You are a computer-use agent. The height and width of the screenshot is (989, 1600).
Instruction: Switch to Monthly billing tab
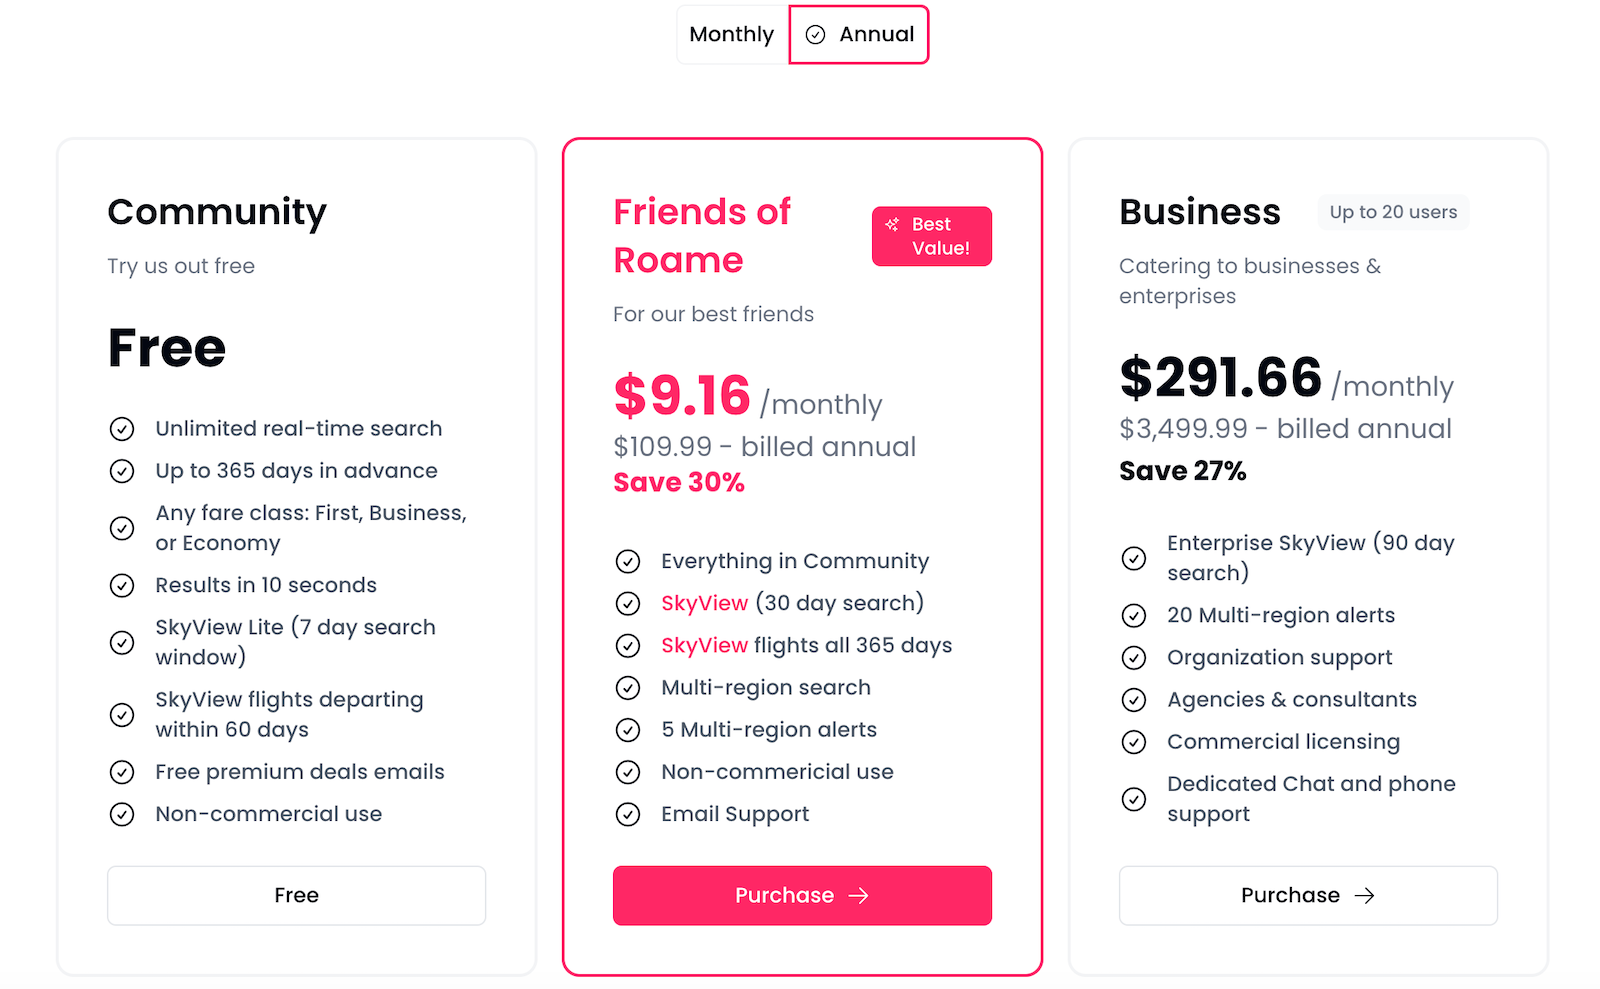(x=732, y=35)
